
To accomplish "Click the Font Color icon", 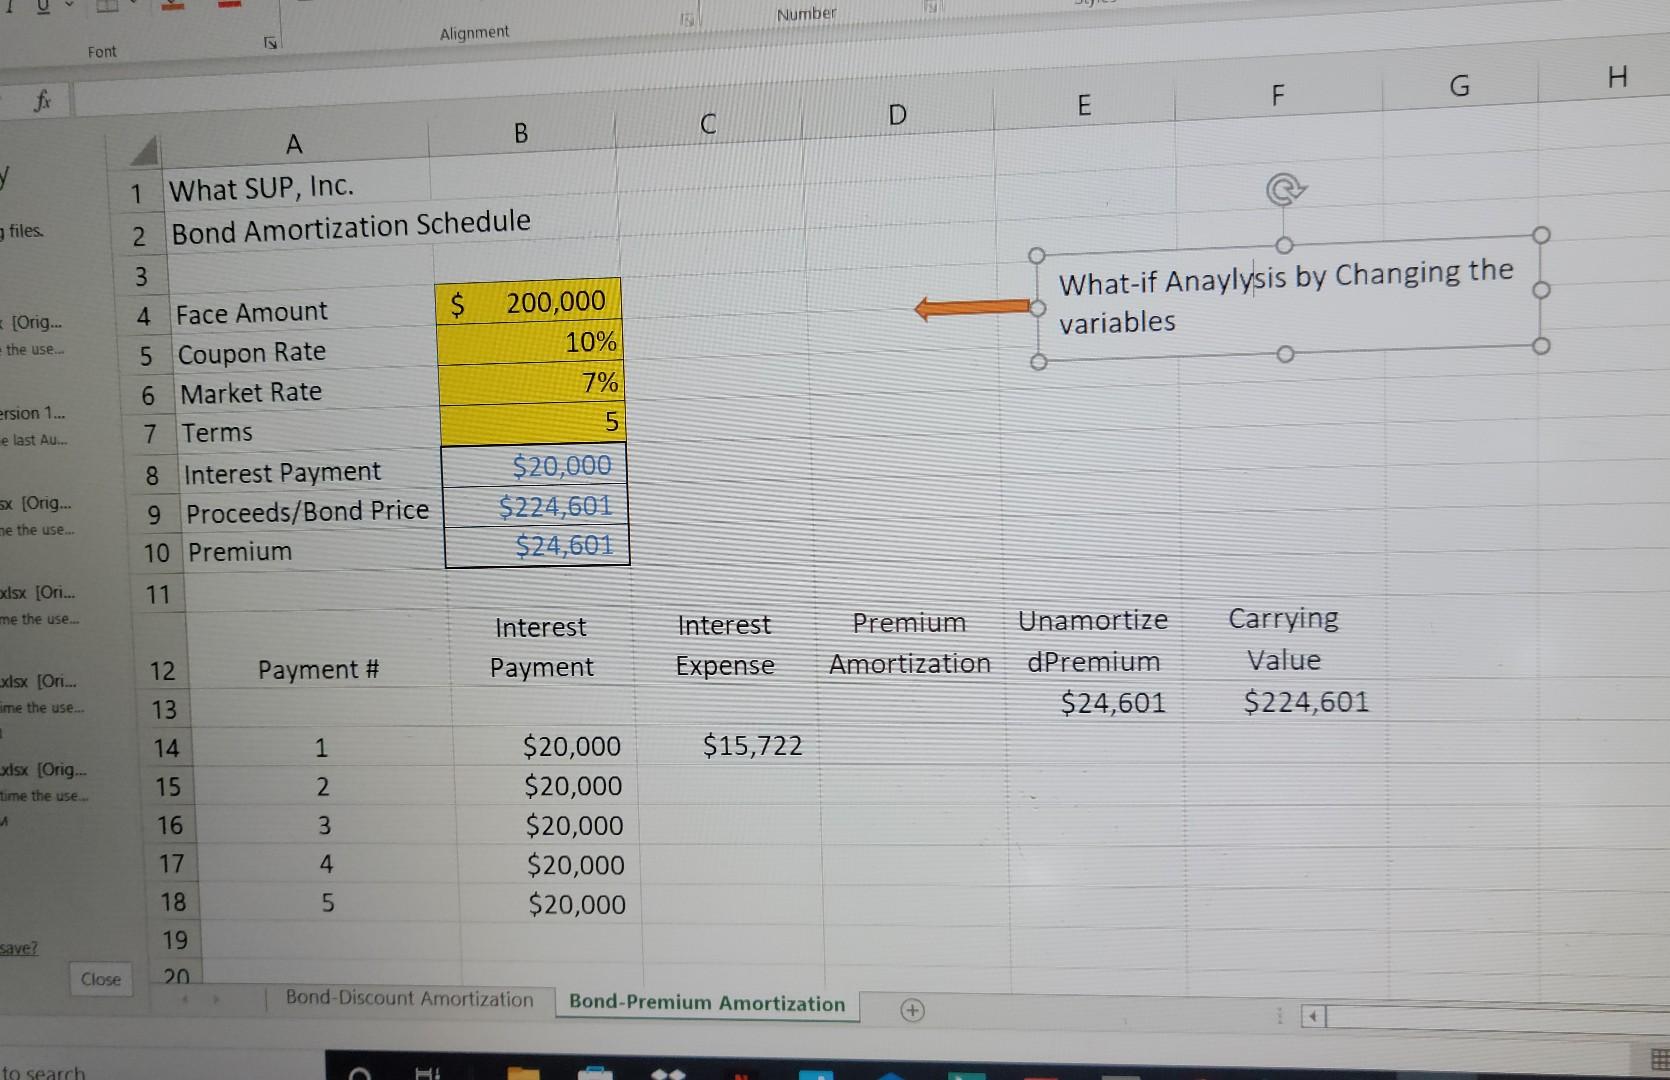I will (229, 6).
